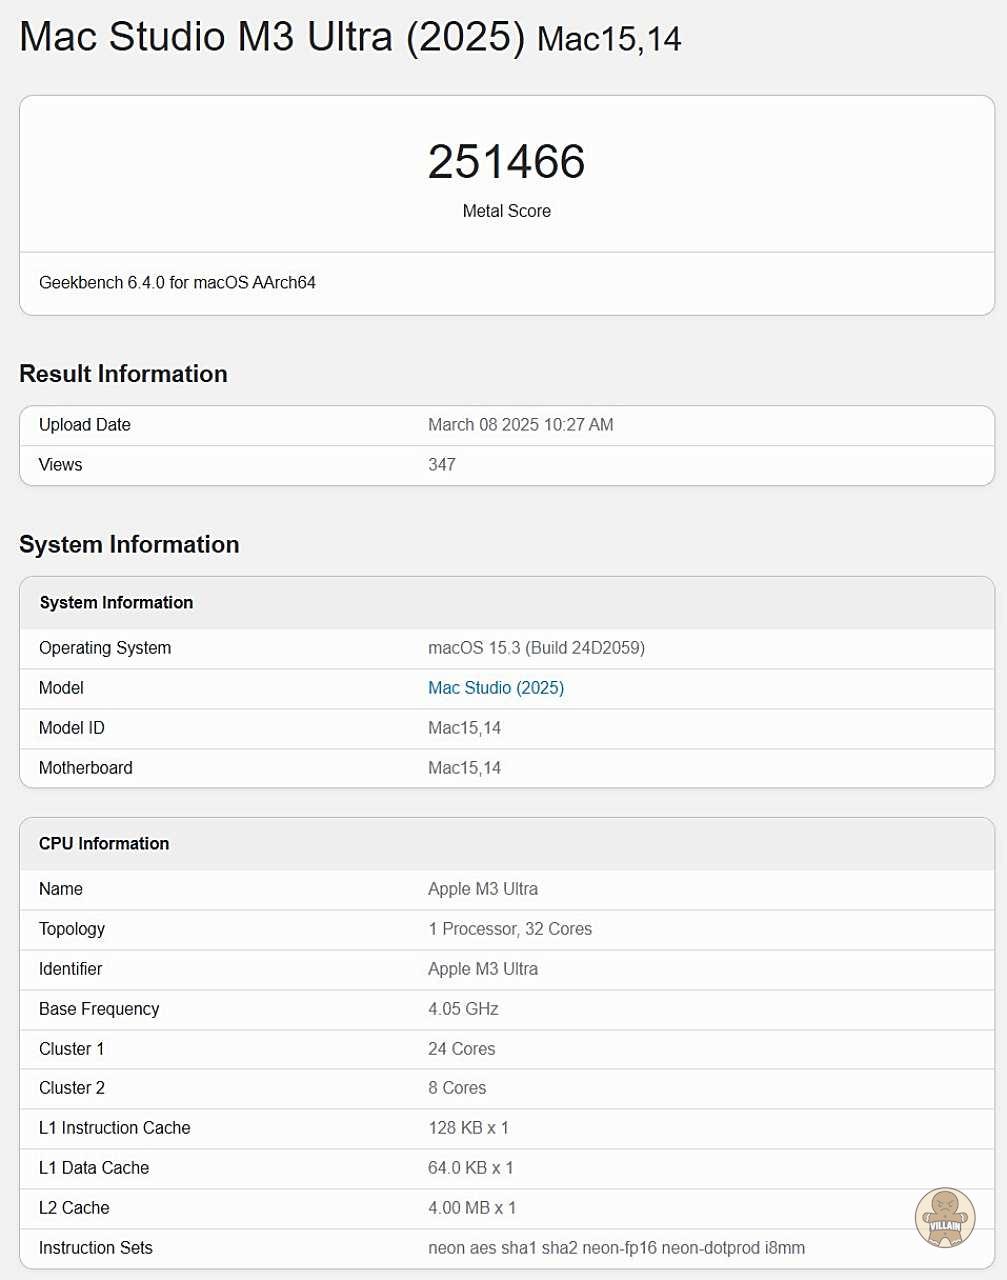Click the 251466 Metal Score number

coord(506,162)
